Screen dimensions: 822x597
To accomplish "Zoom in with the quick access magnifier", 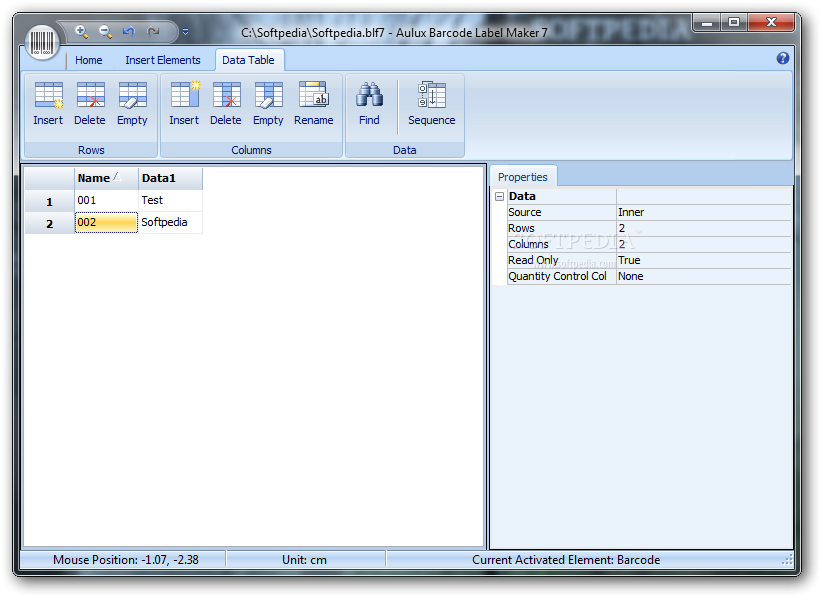I will tap(81, 32).
